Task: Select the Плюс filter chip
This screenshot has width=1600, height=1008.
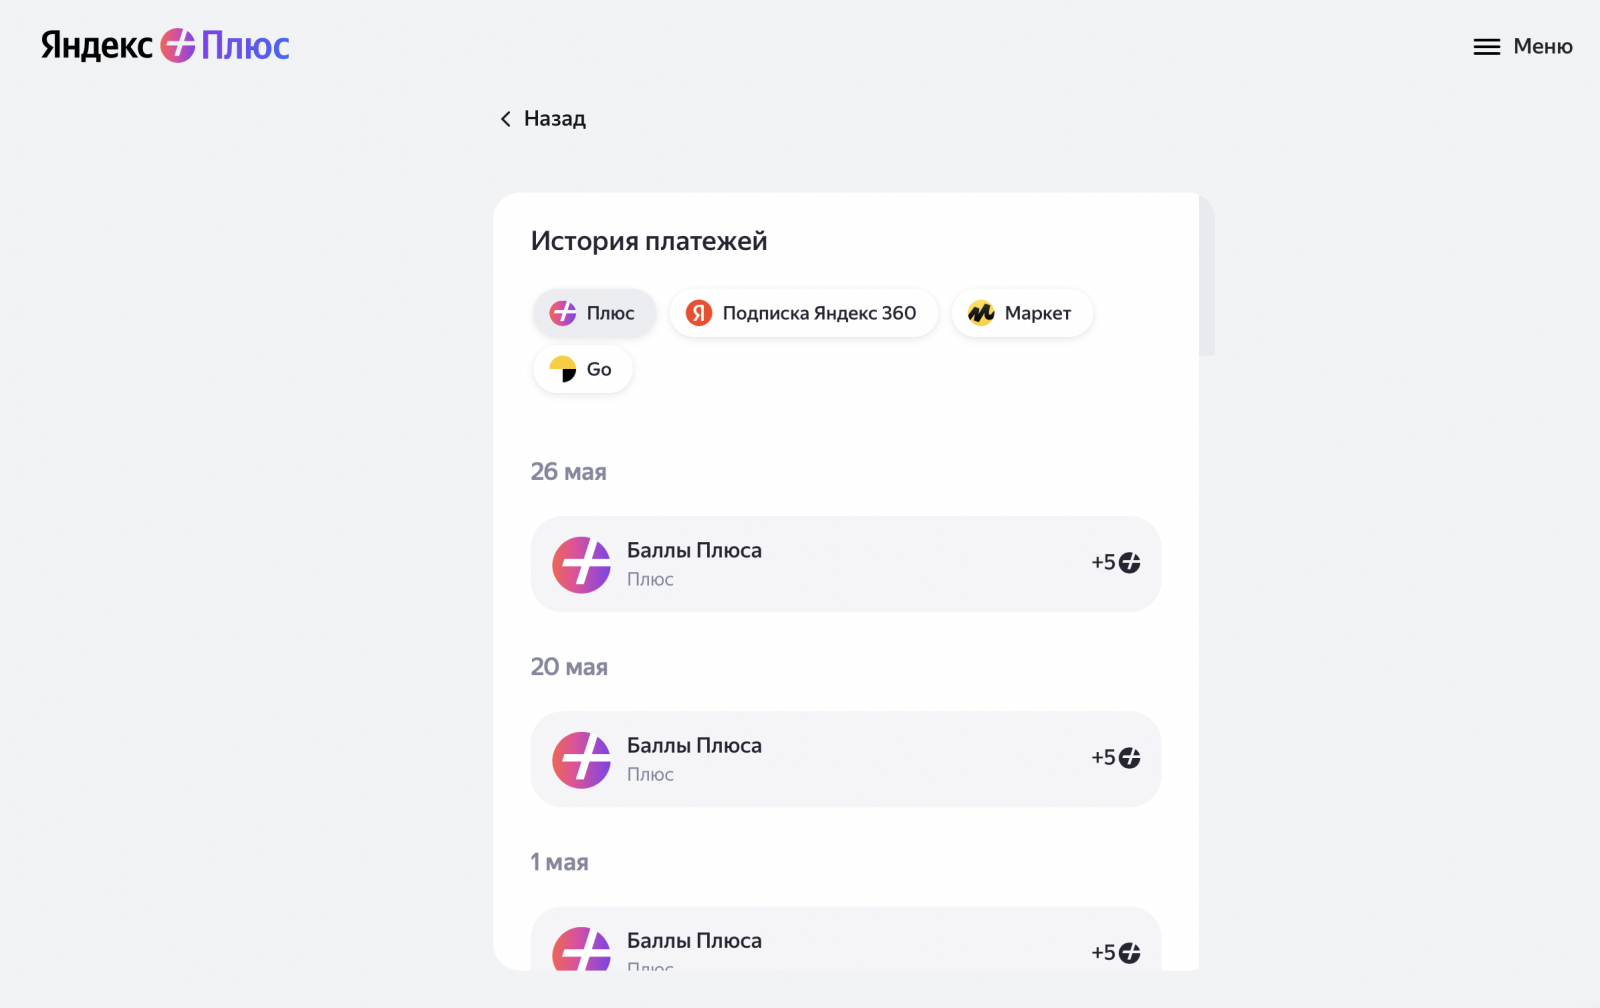Action: 594,313
